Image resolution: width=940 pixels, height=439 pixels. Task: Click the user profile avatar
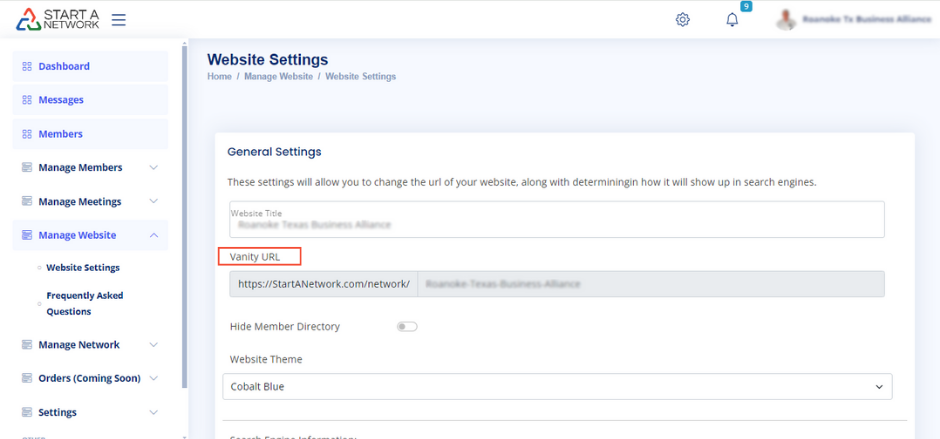tap(787, 19)
